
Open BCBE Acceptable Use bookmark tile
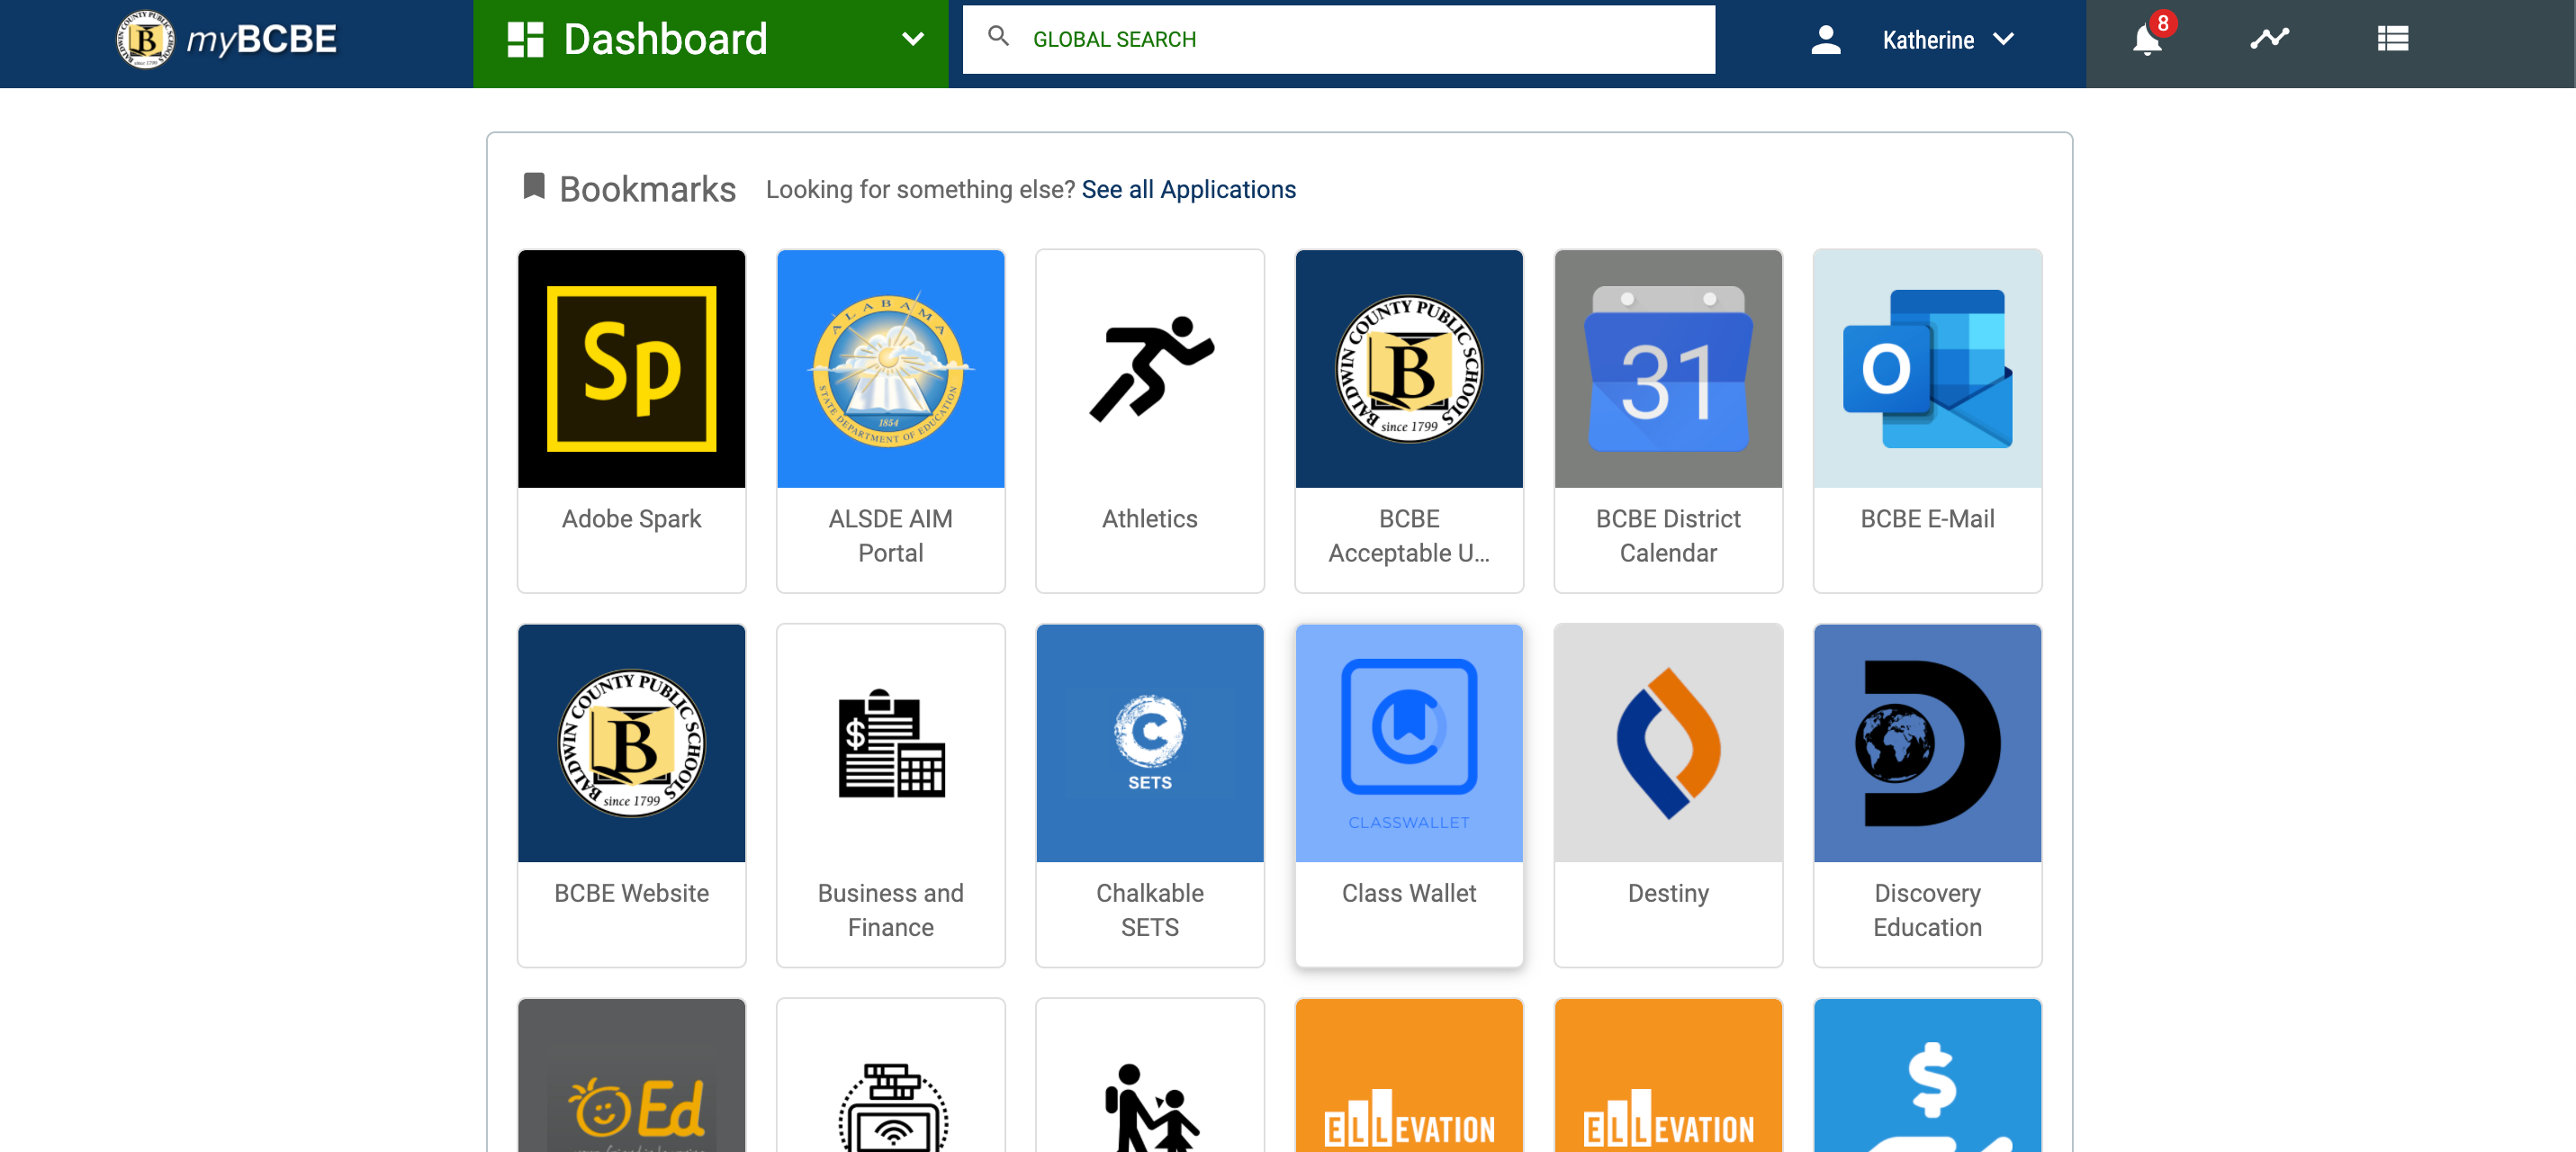pyautogui.click(x=1409, y=420)
